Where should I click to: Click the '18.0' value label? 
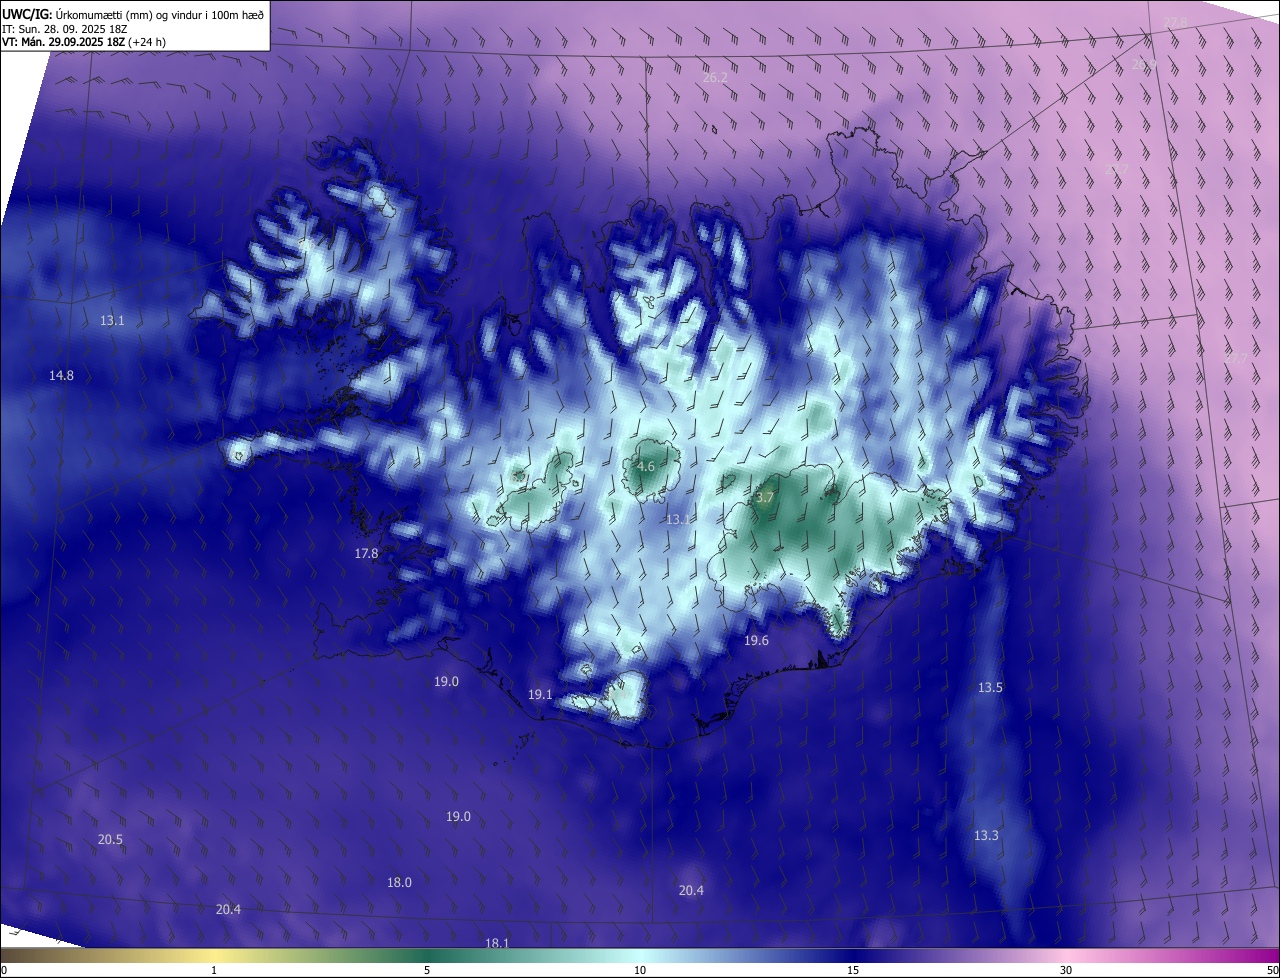(399, 882)
